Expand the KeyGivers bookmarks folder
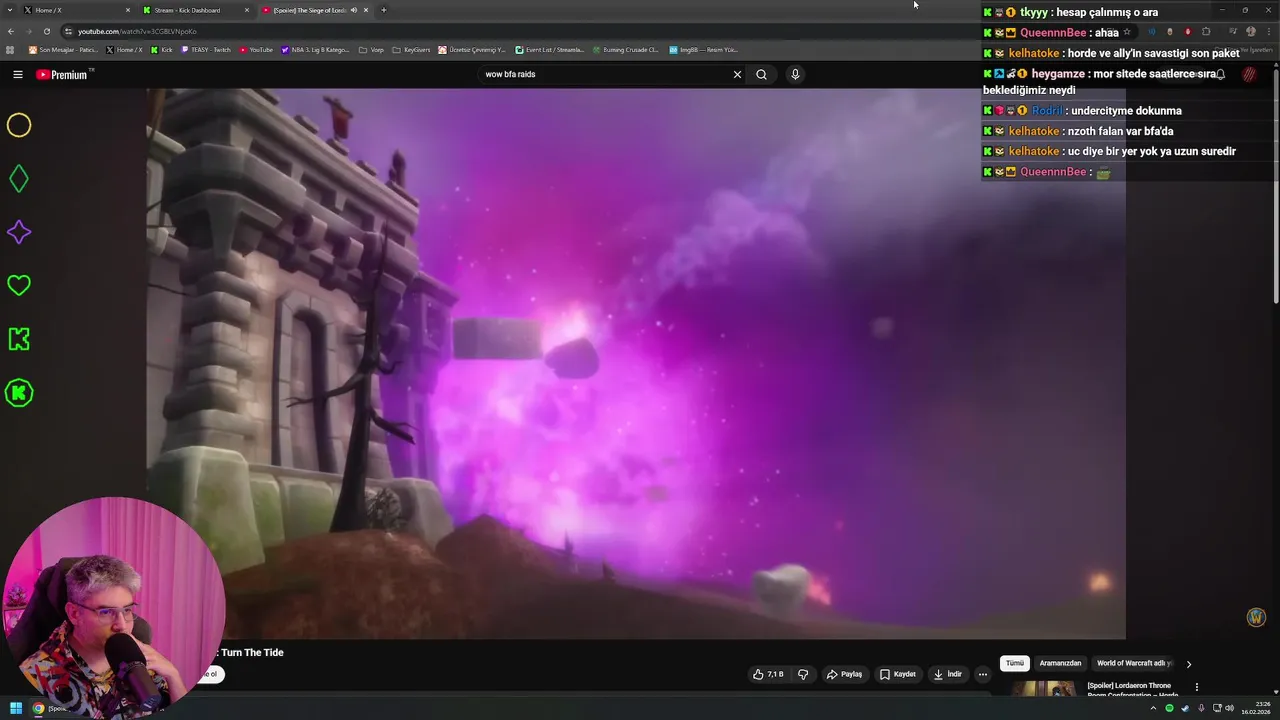The width and height of the screenshot is (1280, 720). coord(411,49)
